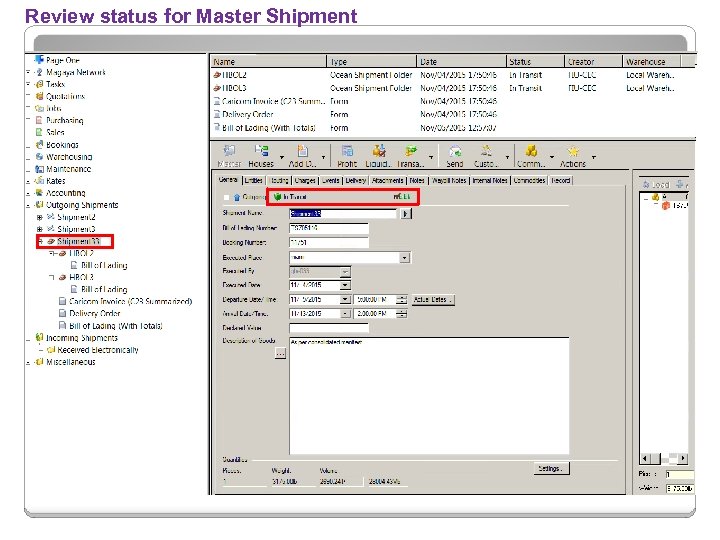Switch to the Events tab
Image resolution: width=720 pixels, height=540 pixels.
coord(331,180)
